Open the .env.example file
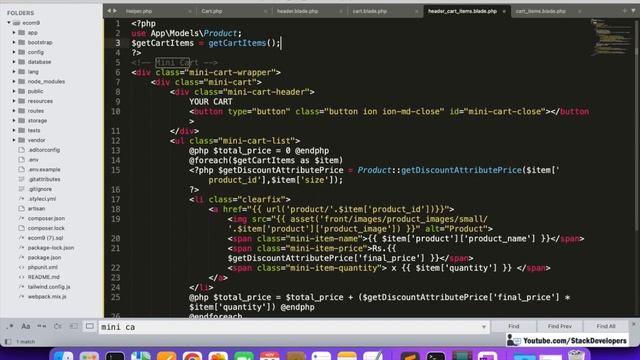This screenshot has width=640, height=360. (44, 169)
